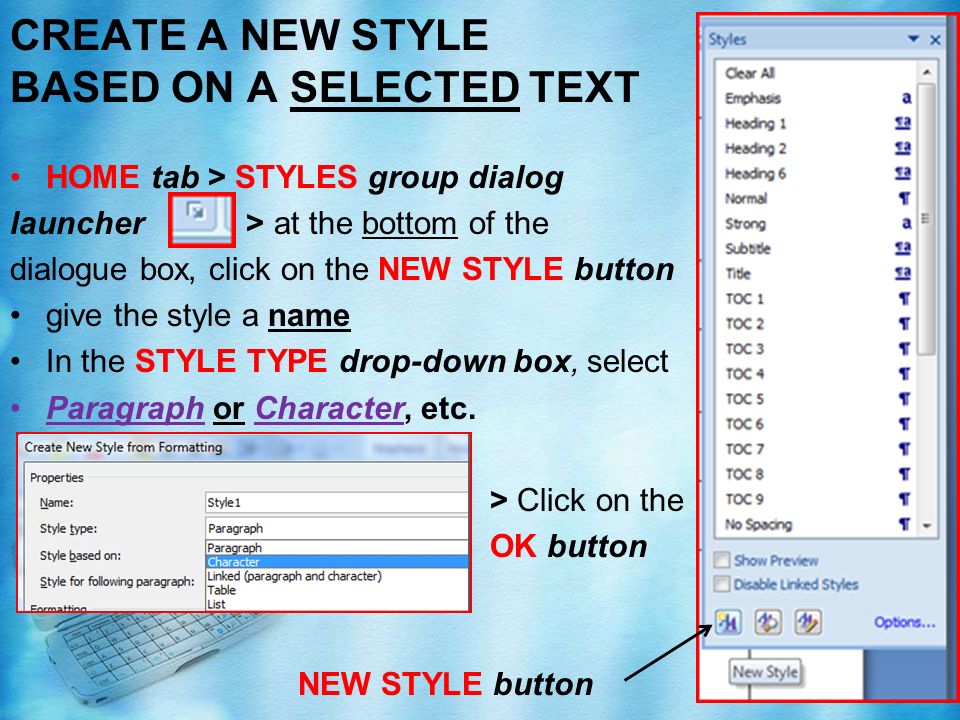This screenshot has width=960, height=720.
Task: Apply the Title style
Action: tap(818, 274)
